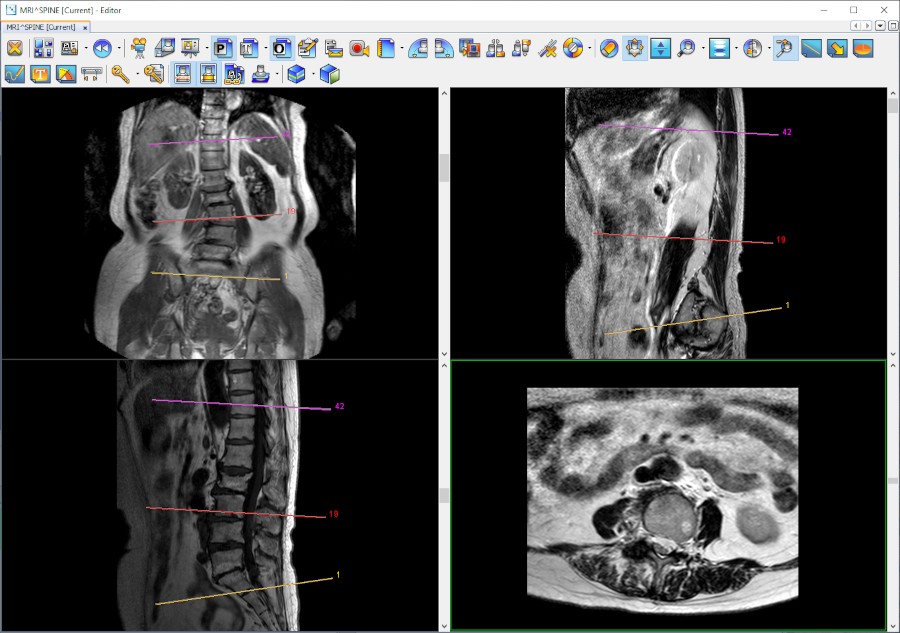Select the magnifying glass zoom tool
The image size is (900, 633).
tap(685, 47)
